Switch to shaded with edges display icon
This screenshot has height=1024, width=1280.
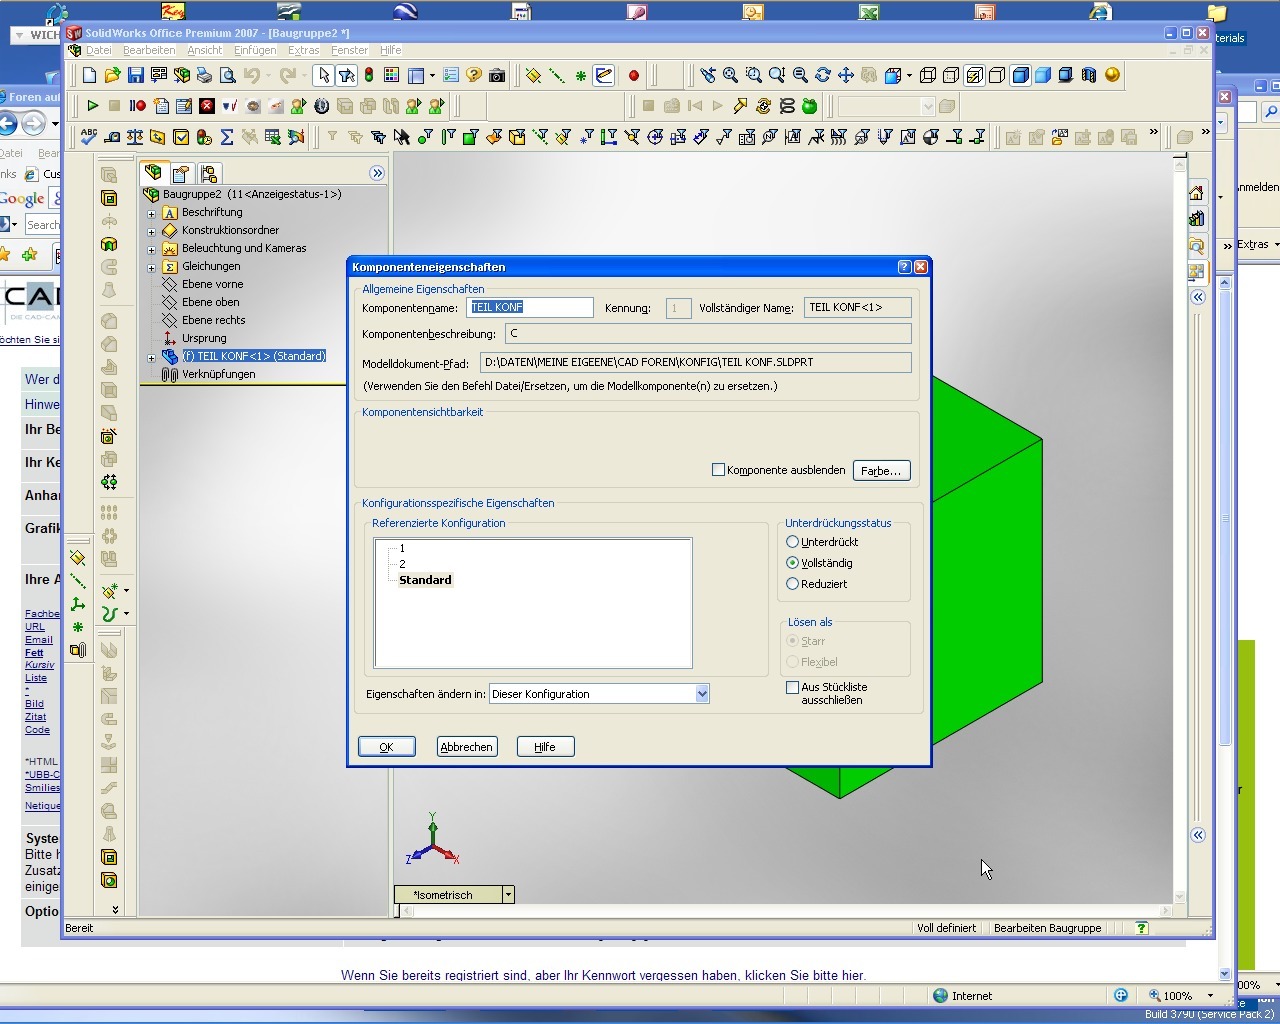point(1020,75)
